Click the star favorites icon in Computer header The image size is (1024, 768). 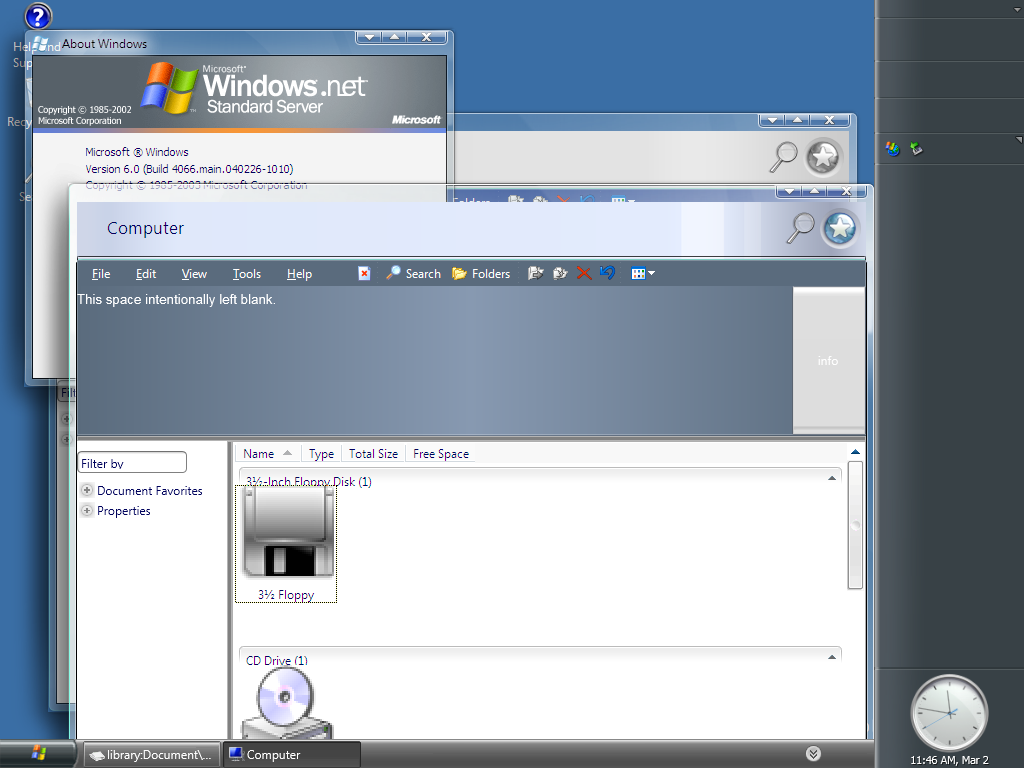840,229
